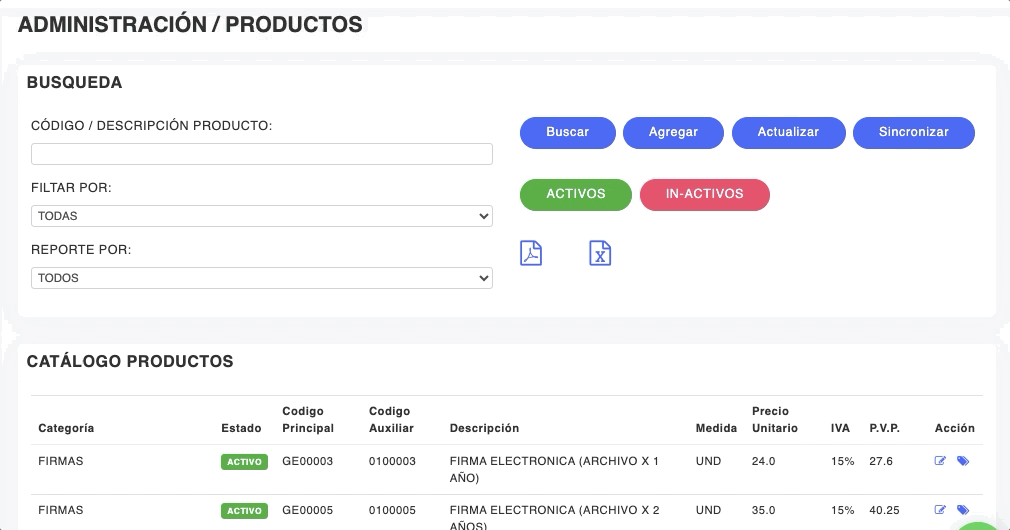This screenshot has width=1010, height=530.
Task: Export the report as PDF
Action: 531,253
